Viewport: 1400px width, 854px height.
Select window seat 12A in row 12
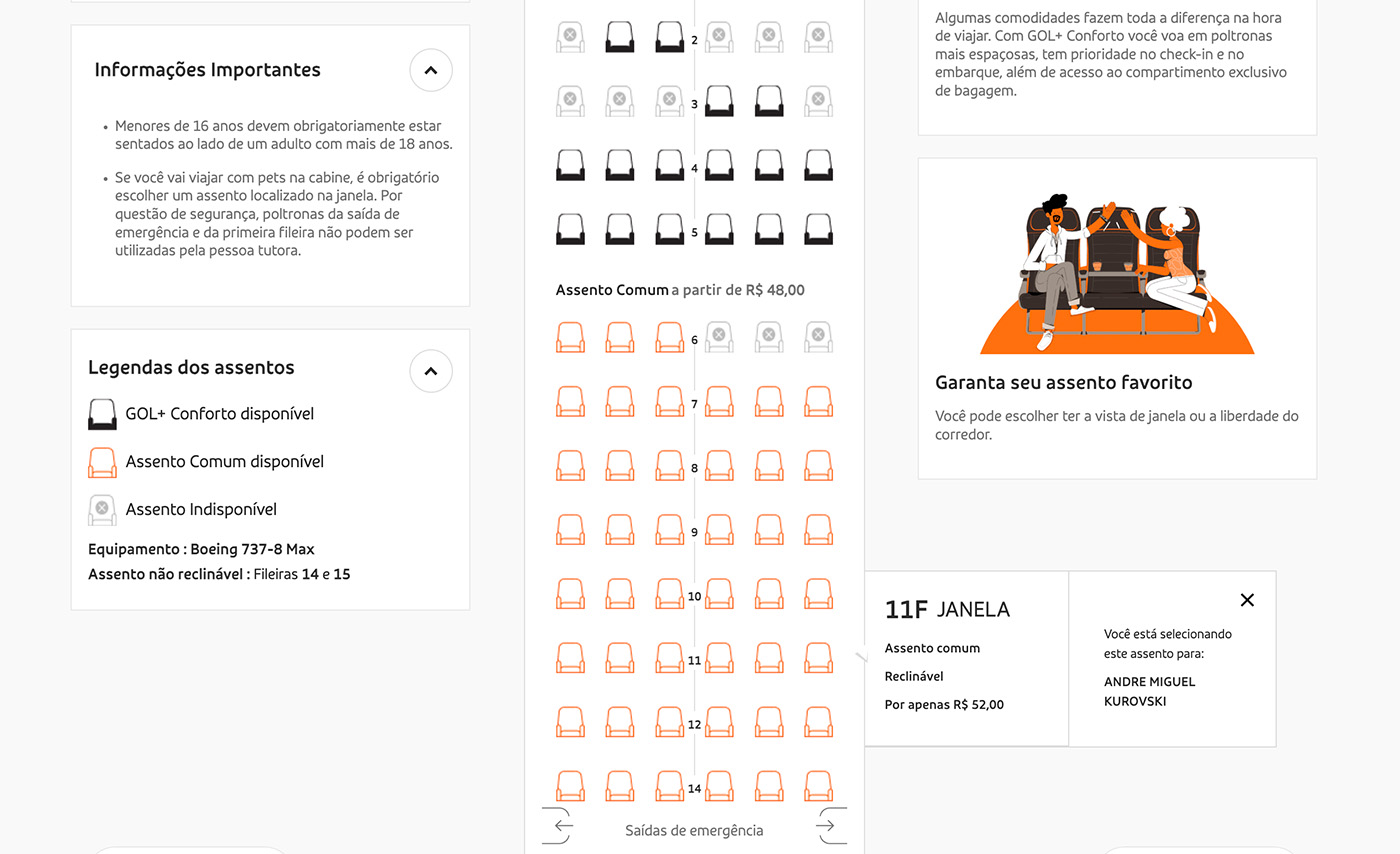click(570, 721)
